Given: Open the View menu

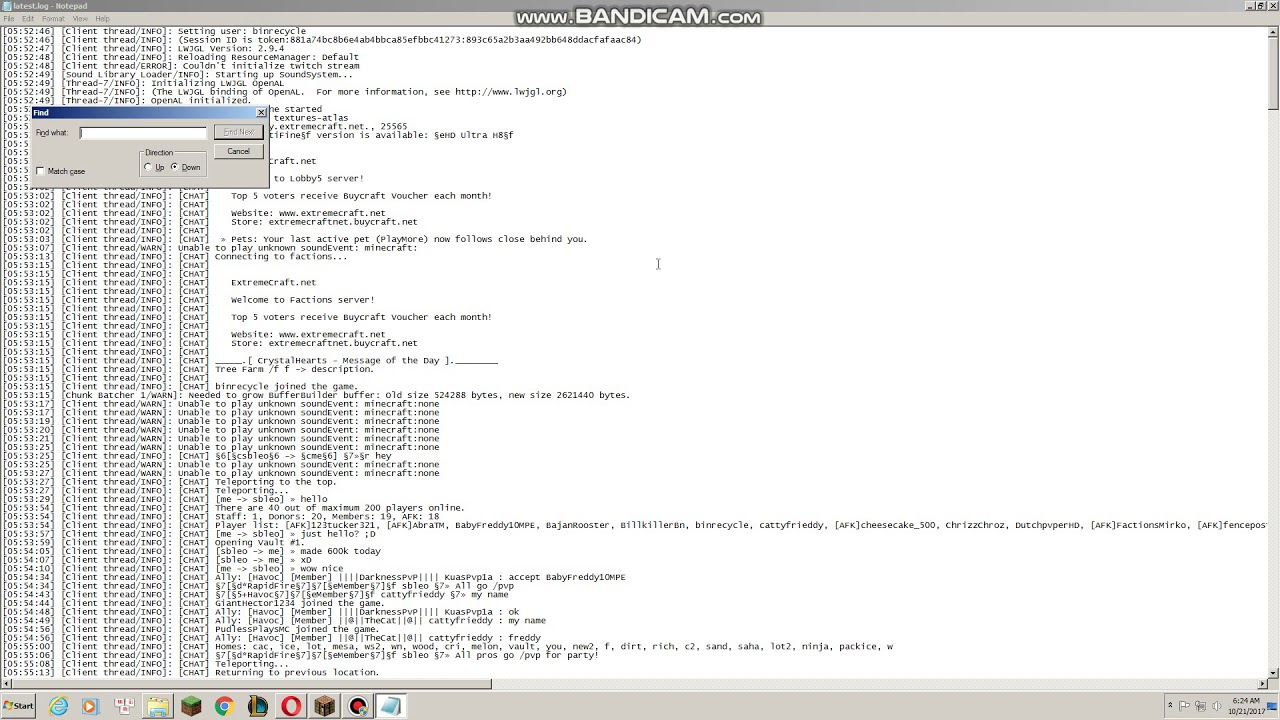Looking at the screenshot, I should click(80, 18).
